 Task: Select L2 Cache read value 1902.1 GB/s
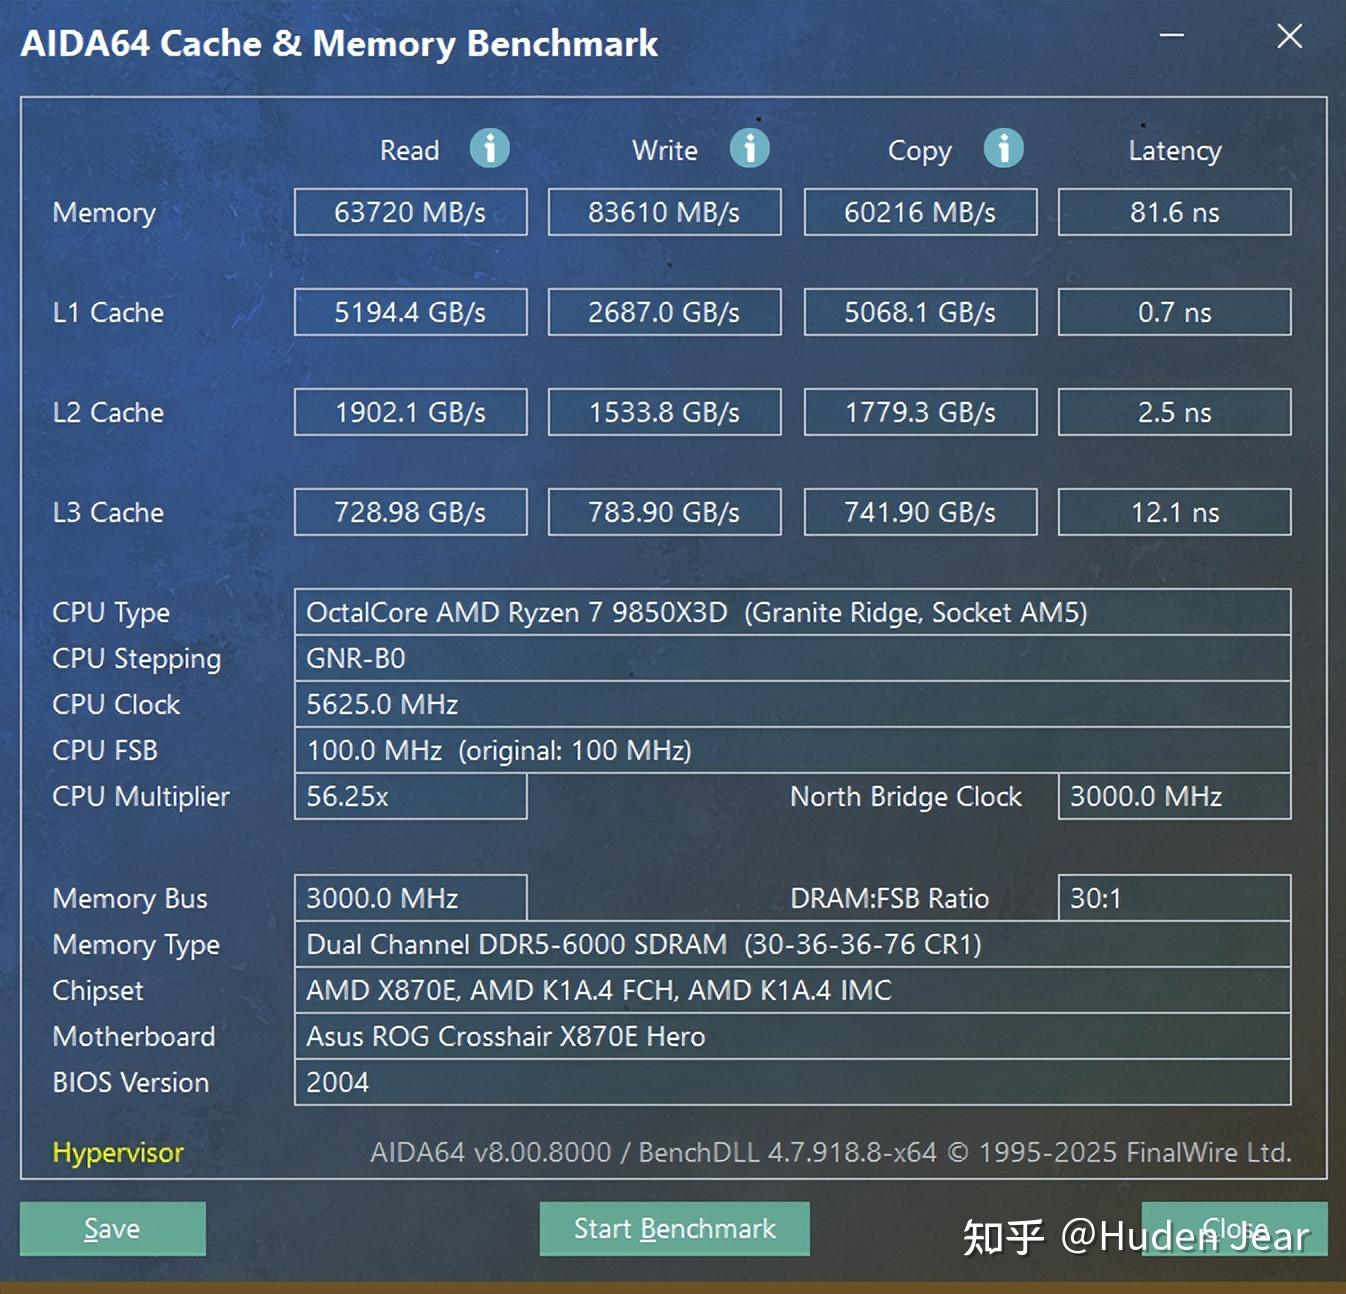click(411, 412)
